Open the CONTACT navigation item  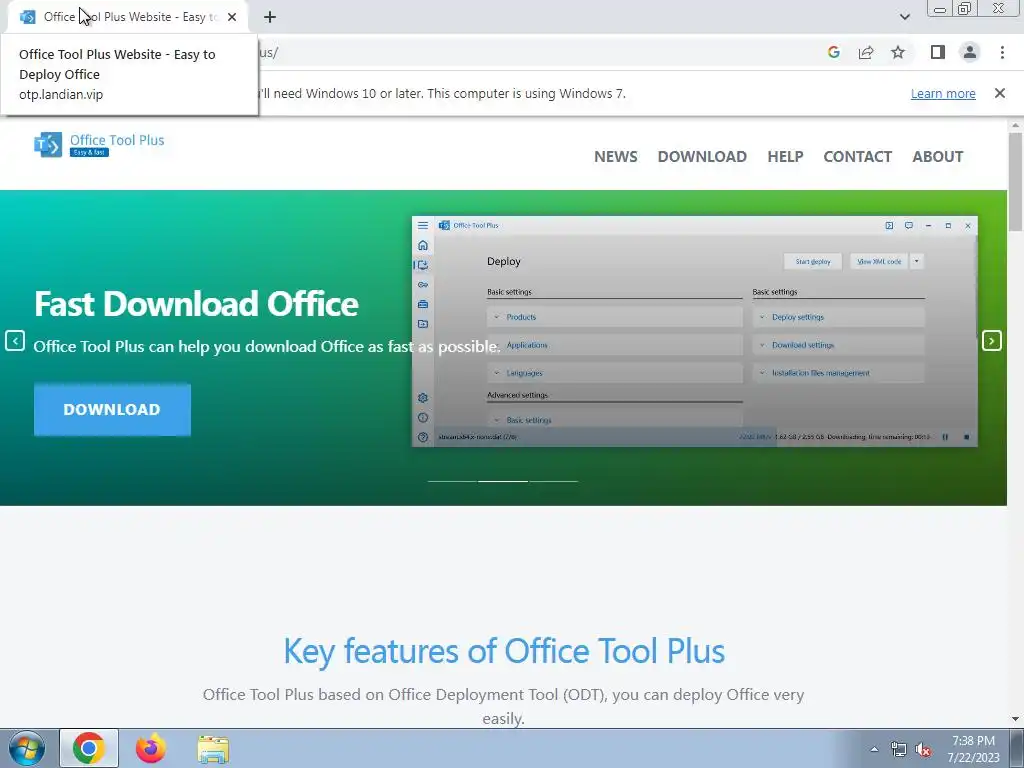(x=857, y=157)
